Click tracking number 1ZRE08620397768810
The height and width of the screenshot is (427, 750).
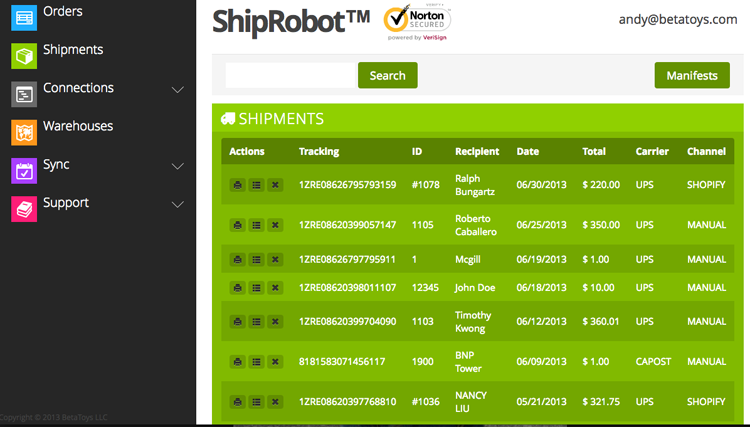coord(348,402)
